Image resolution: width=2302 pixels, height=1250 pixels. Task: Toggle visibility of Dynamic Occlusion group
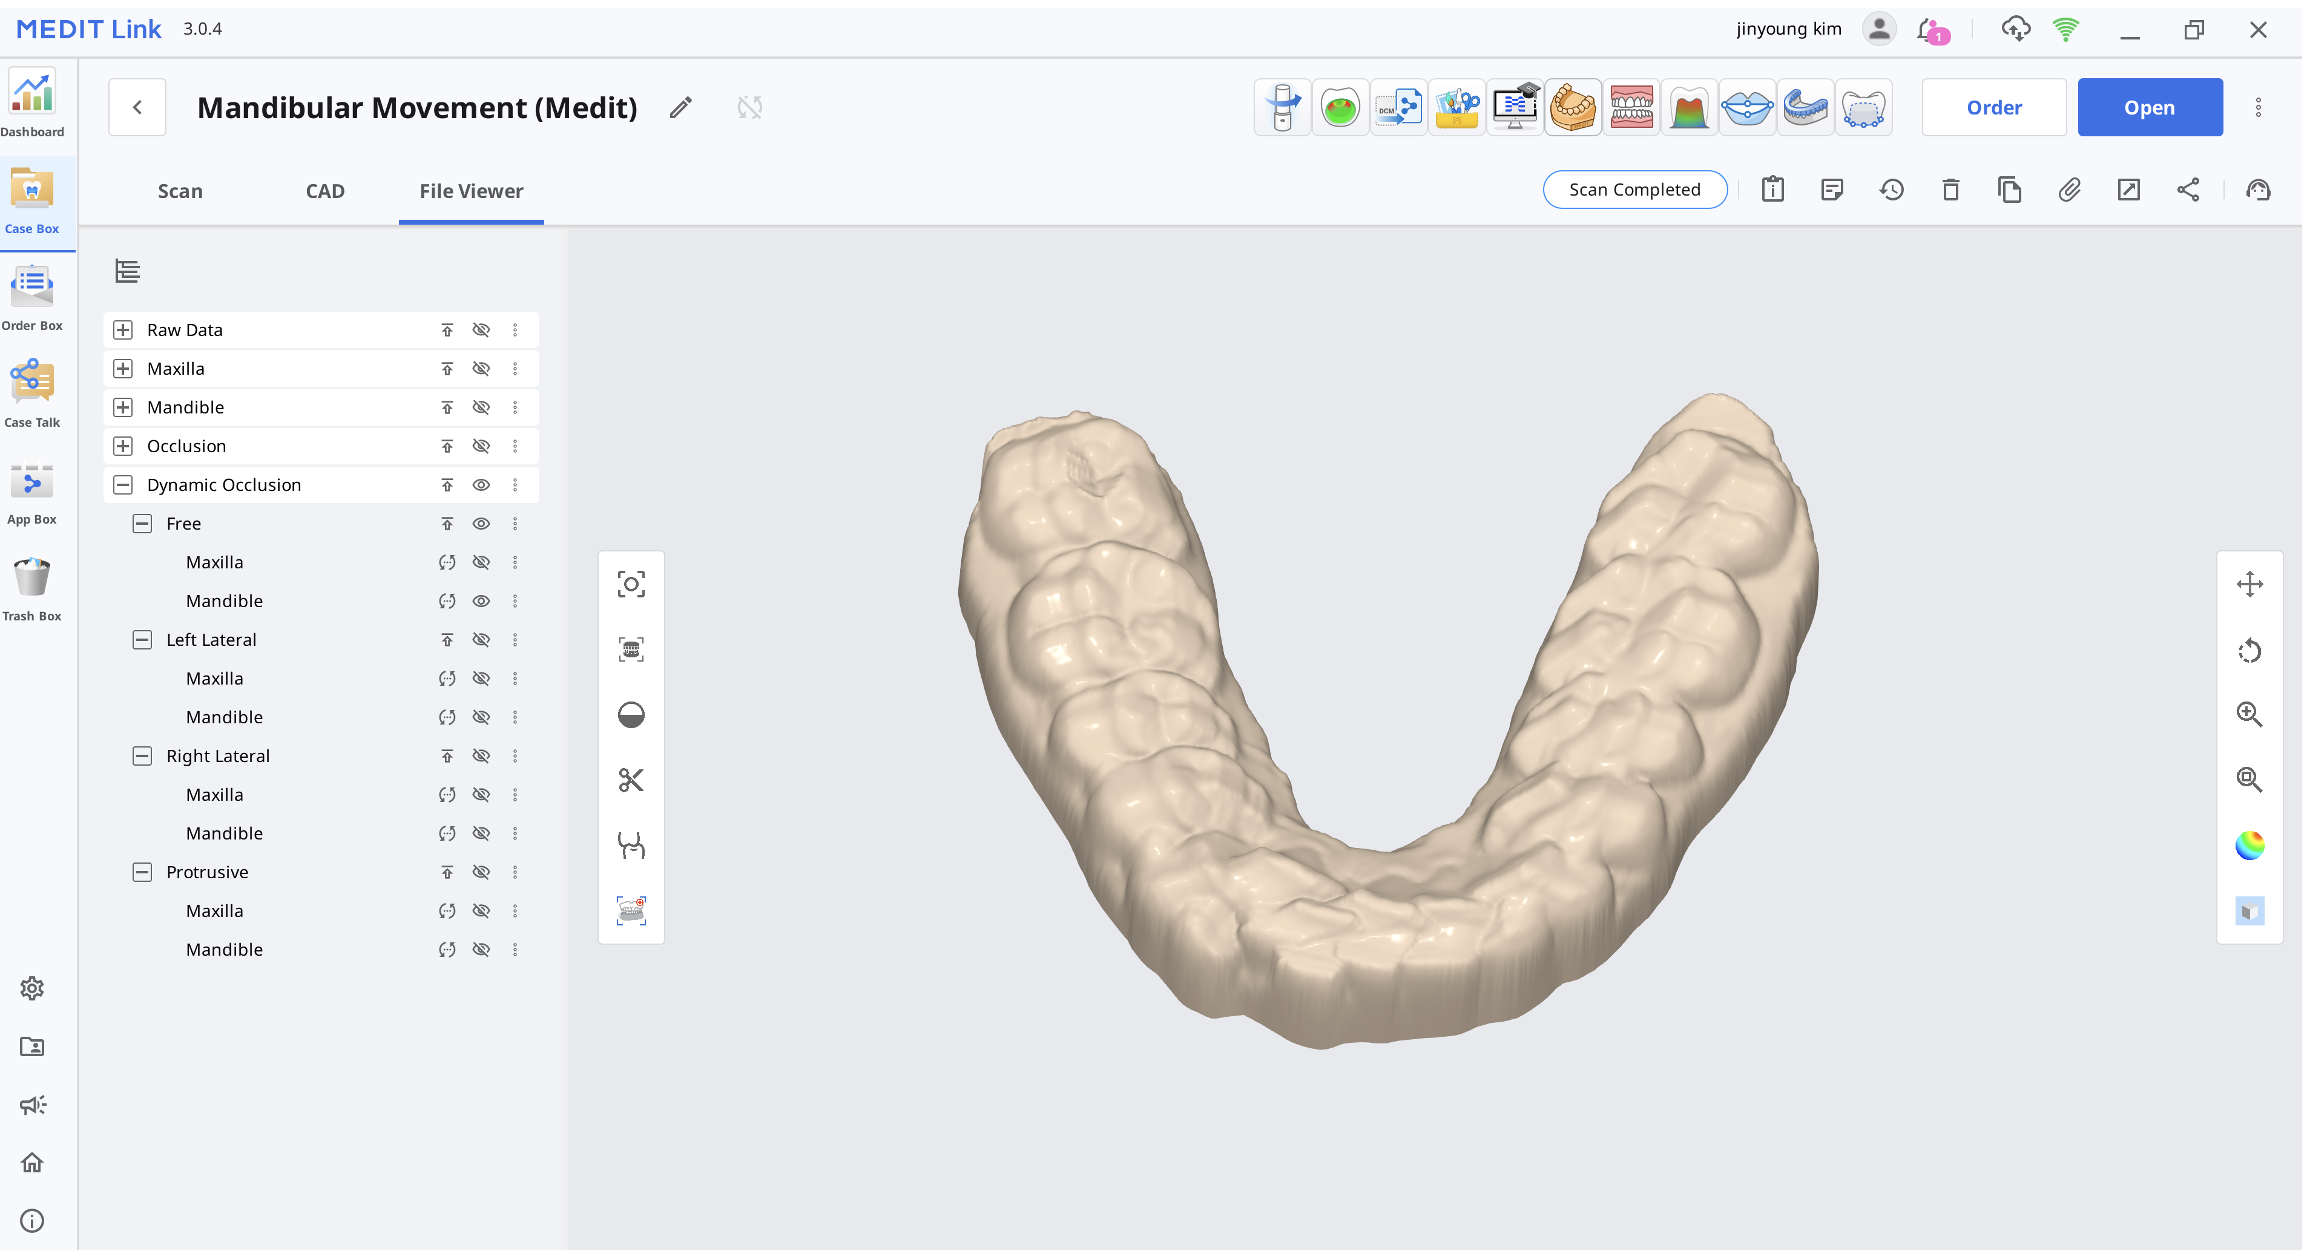(x=482, y=485)
